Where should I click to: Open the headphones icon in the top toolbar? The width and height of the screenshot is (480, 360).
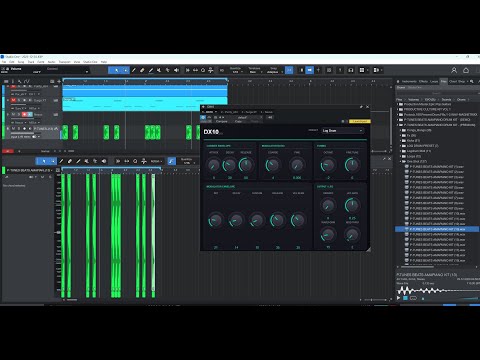[351, 70]
